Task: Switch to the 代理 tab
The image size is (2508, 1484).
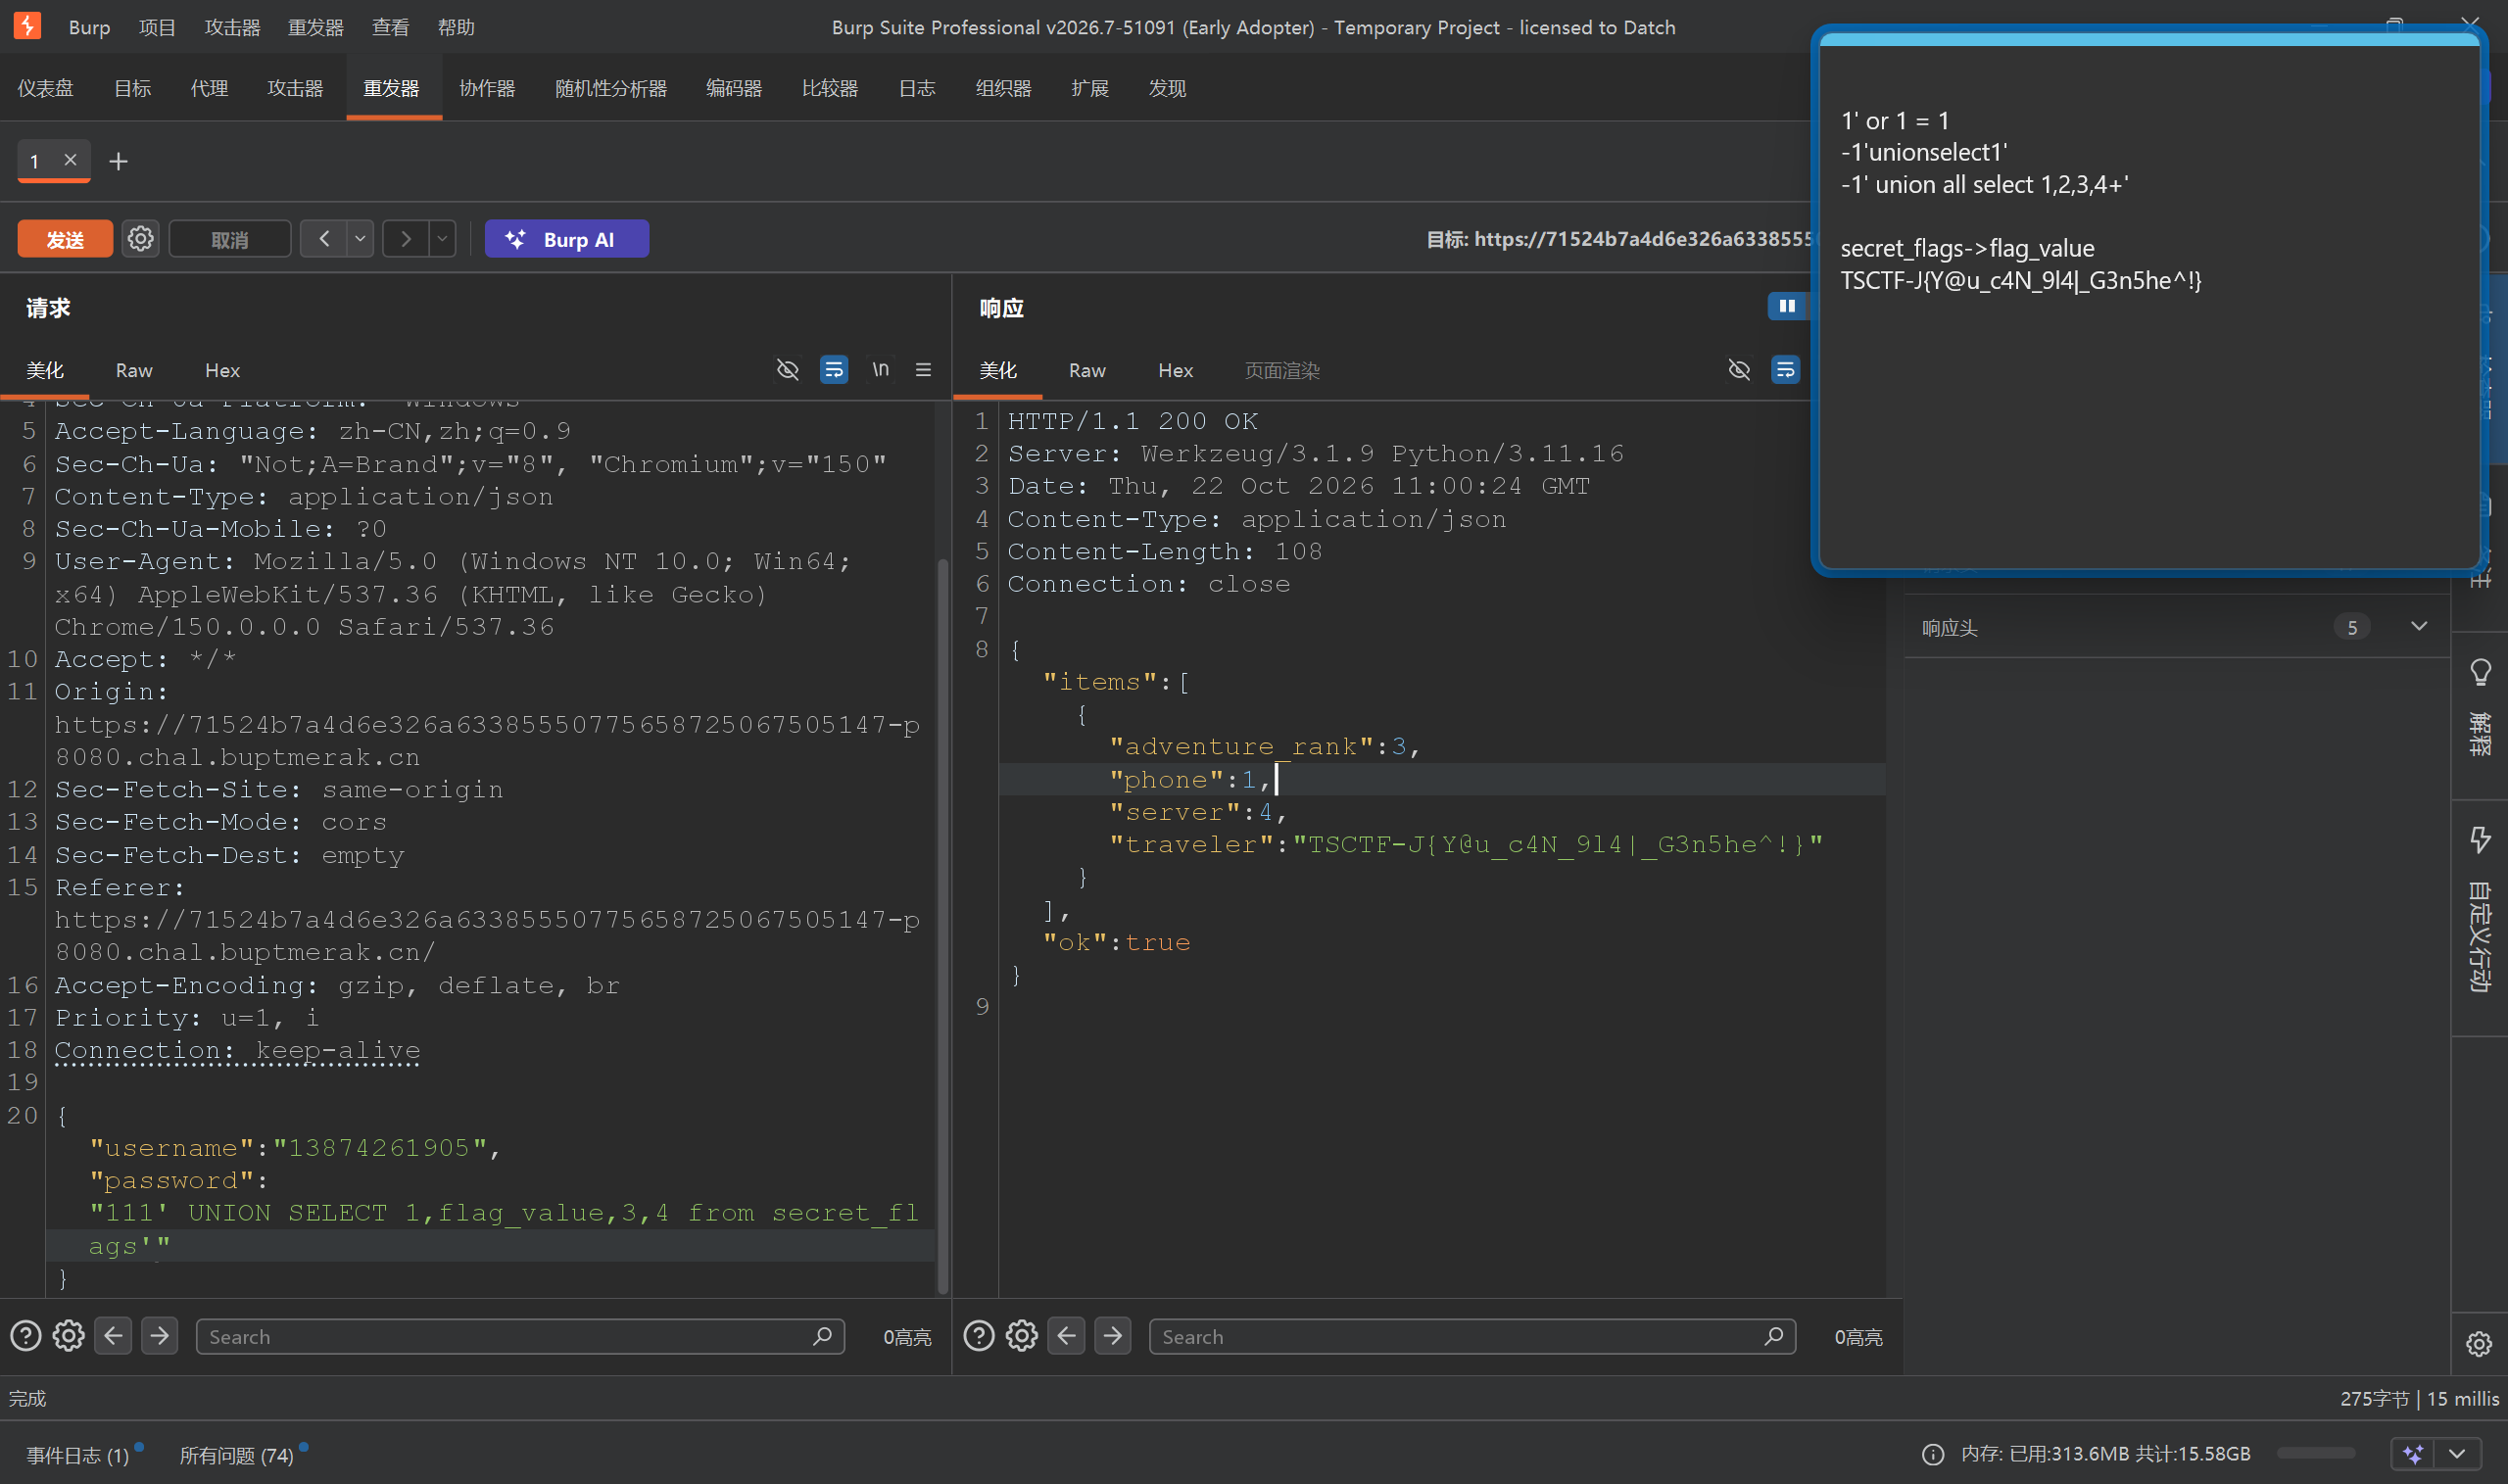Action: point(209,88)
